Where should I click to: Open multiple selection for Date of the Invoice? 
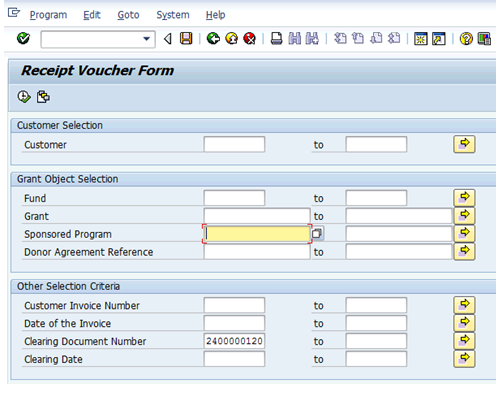(464, 323)
